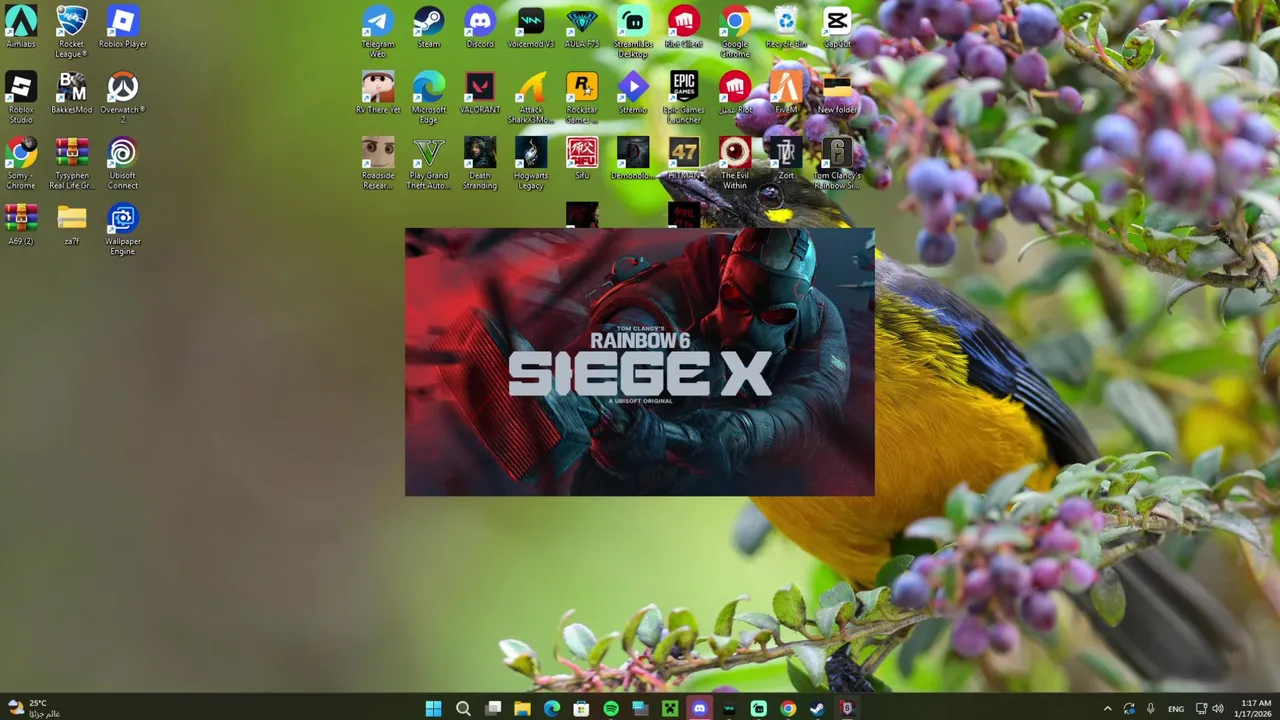Select the Stremio desktop shortcut

click(633, 93)
